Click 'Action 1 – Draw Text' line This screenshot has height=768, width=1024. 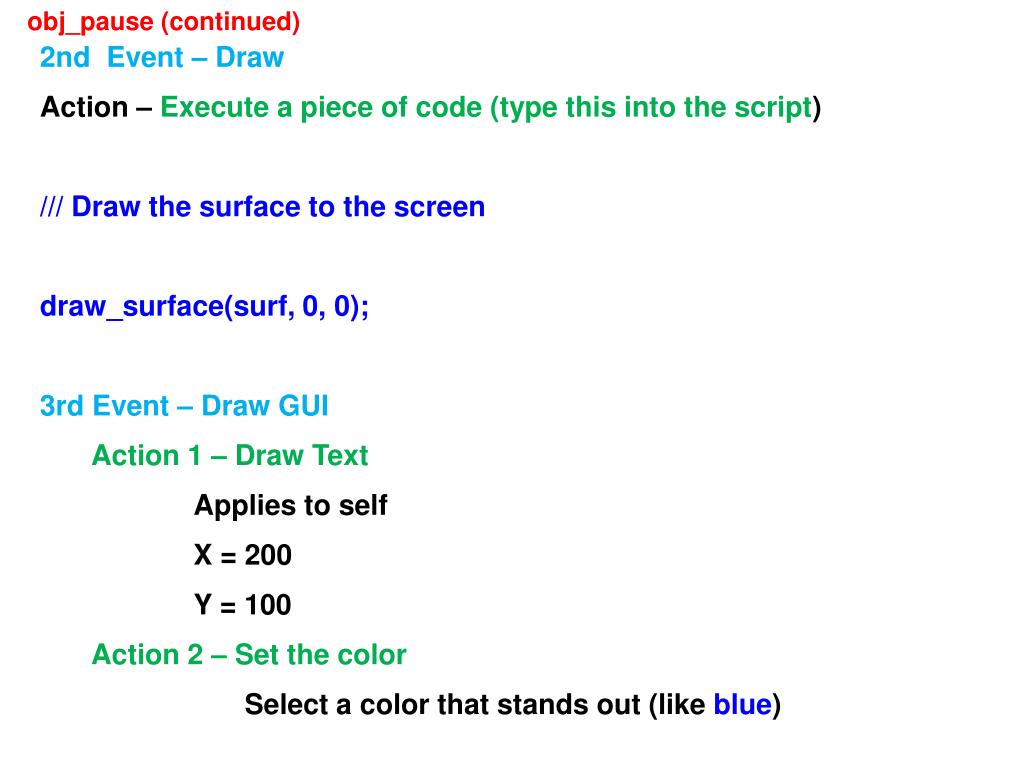click(230, 455)
